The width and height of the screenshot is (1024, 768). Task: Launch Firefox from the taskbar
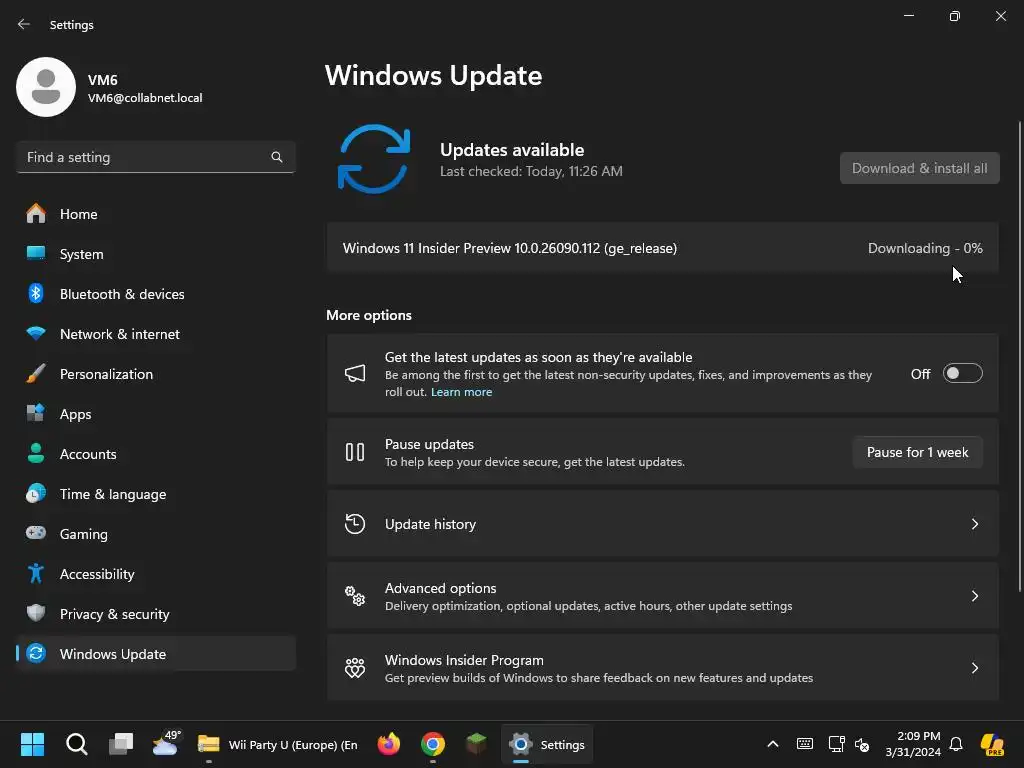[x=389, y=744]
